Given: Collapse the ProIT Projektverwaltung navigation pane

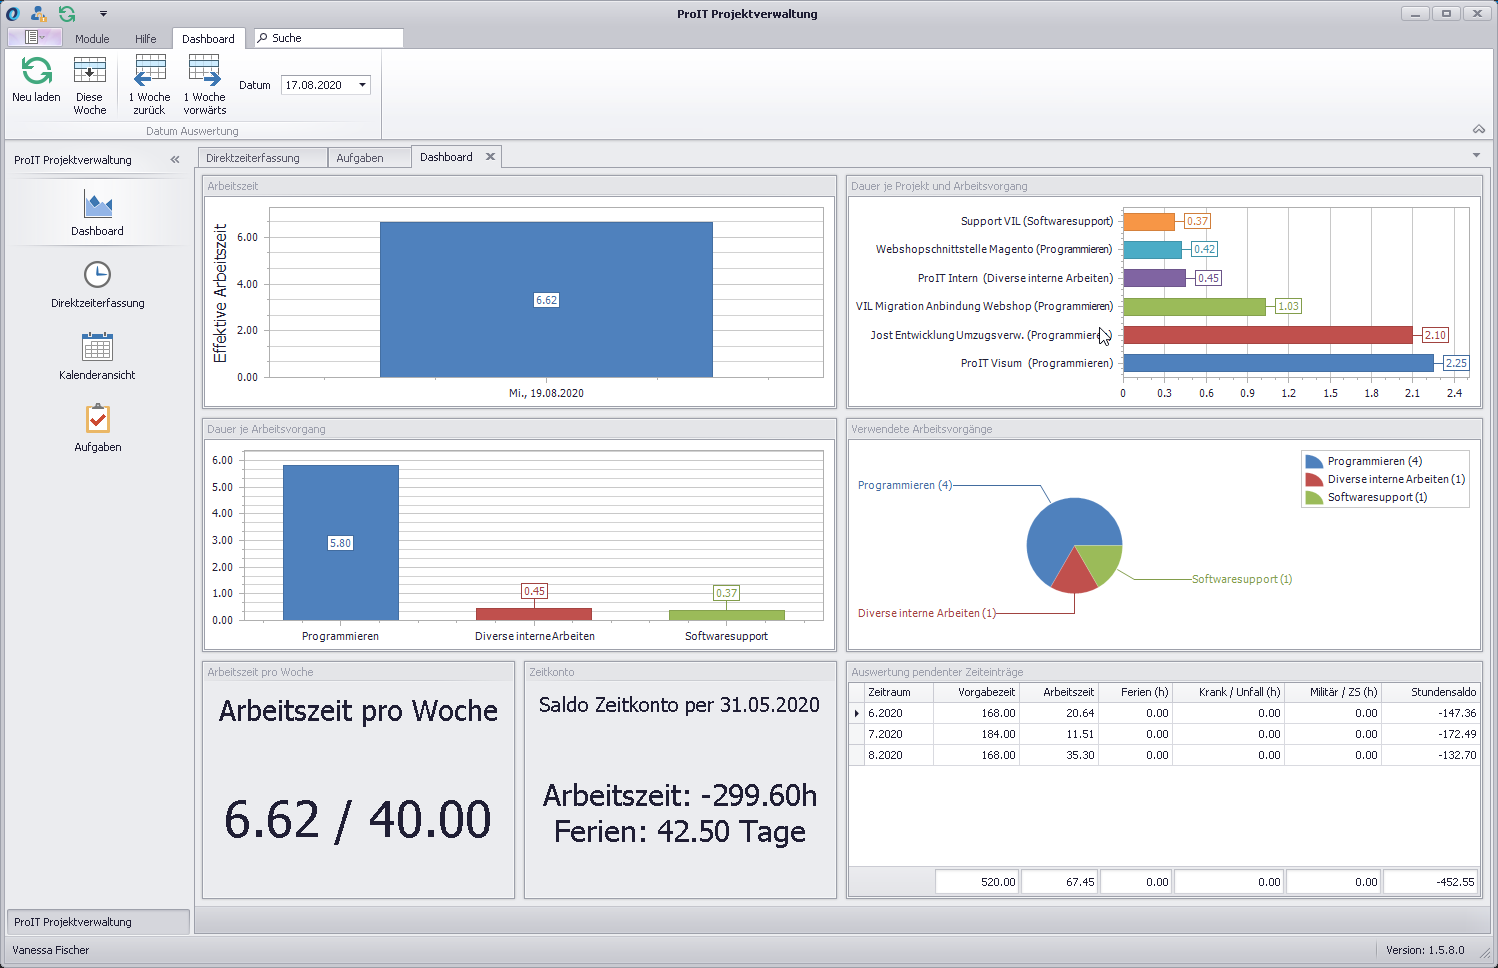Looking at the screenshot, I should click(175, 160).
